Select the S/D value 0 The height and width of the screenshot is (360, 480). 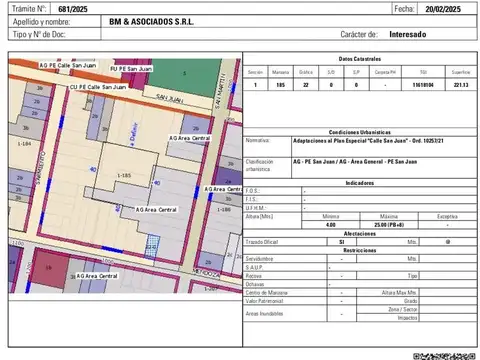[x=331, y=85]
